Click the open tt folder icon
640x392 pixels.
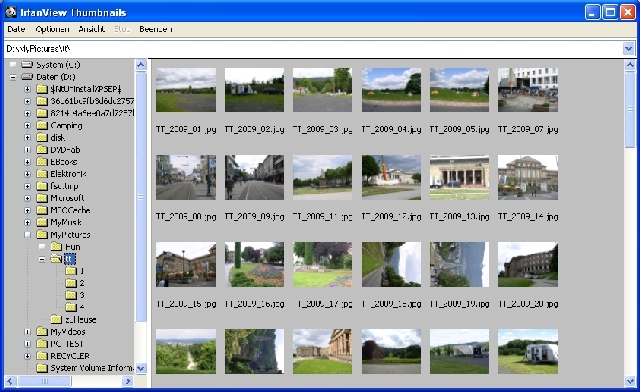56,259
